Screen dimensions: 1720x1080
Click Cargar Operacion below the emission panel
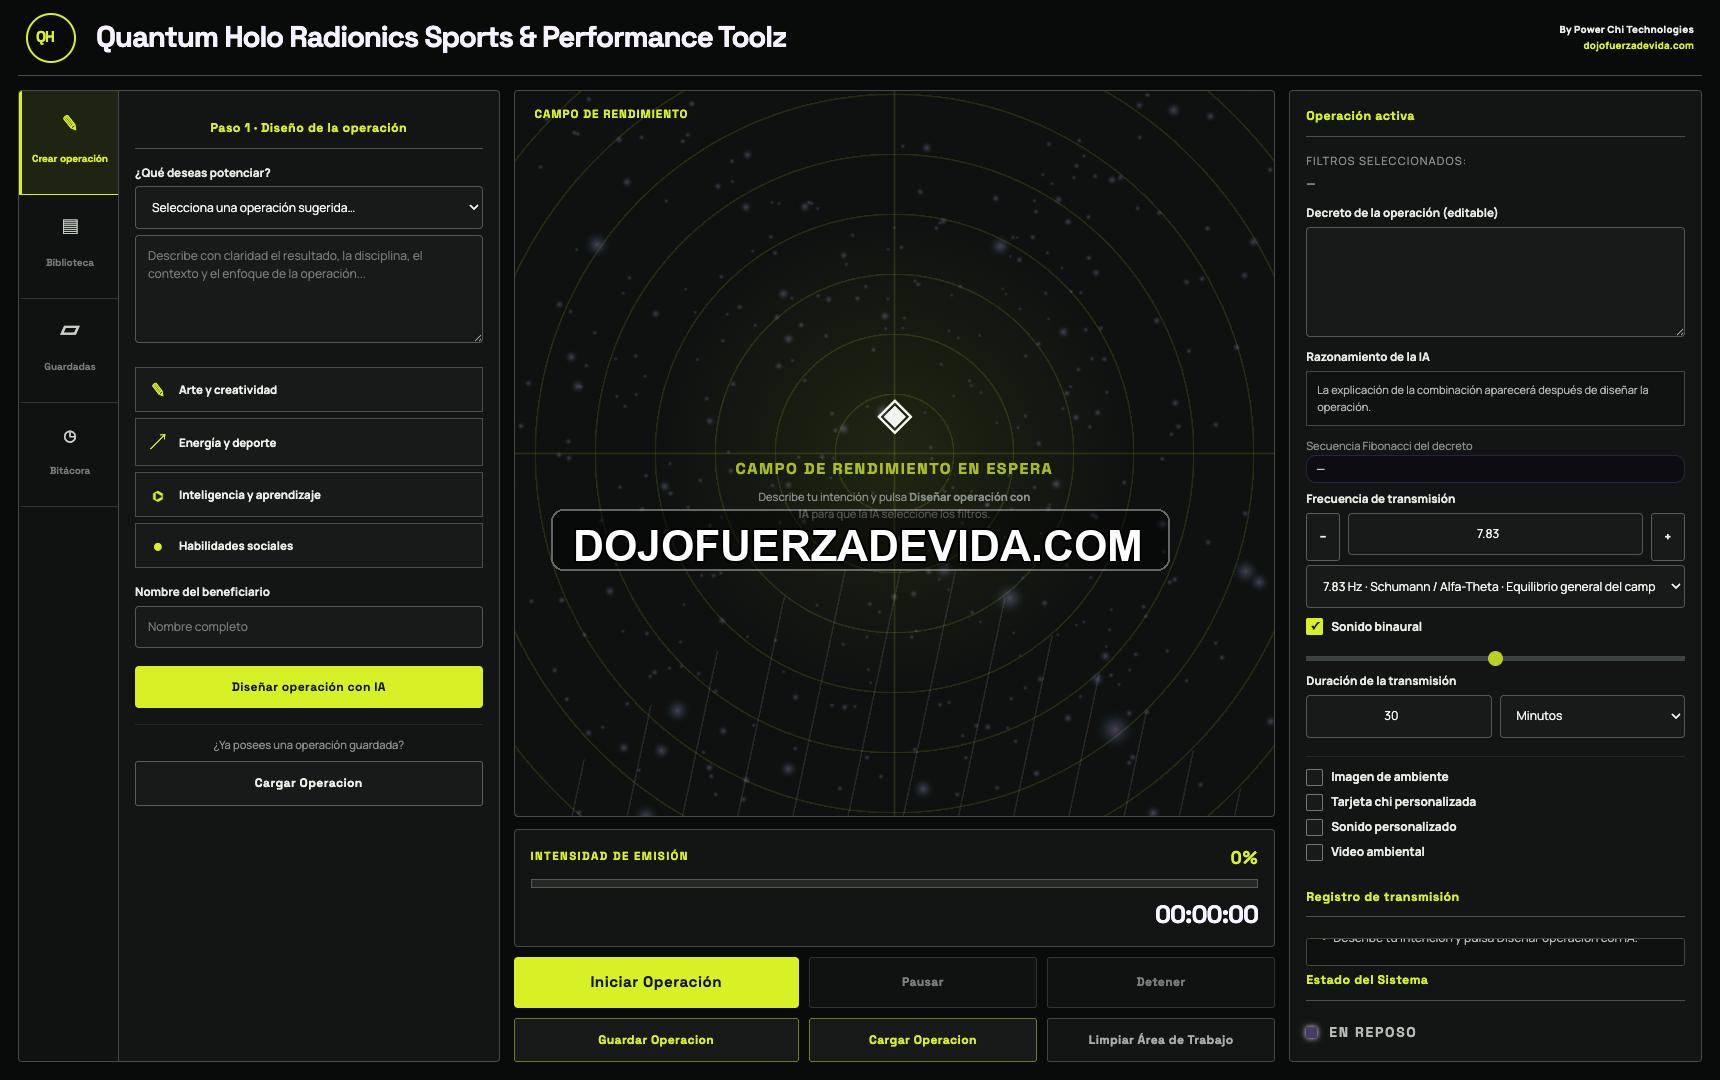(x=922, y=1040)
